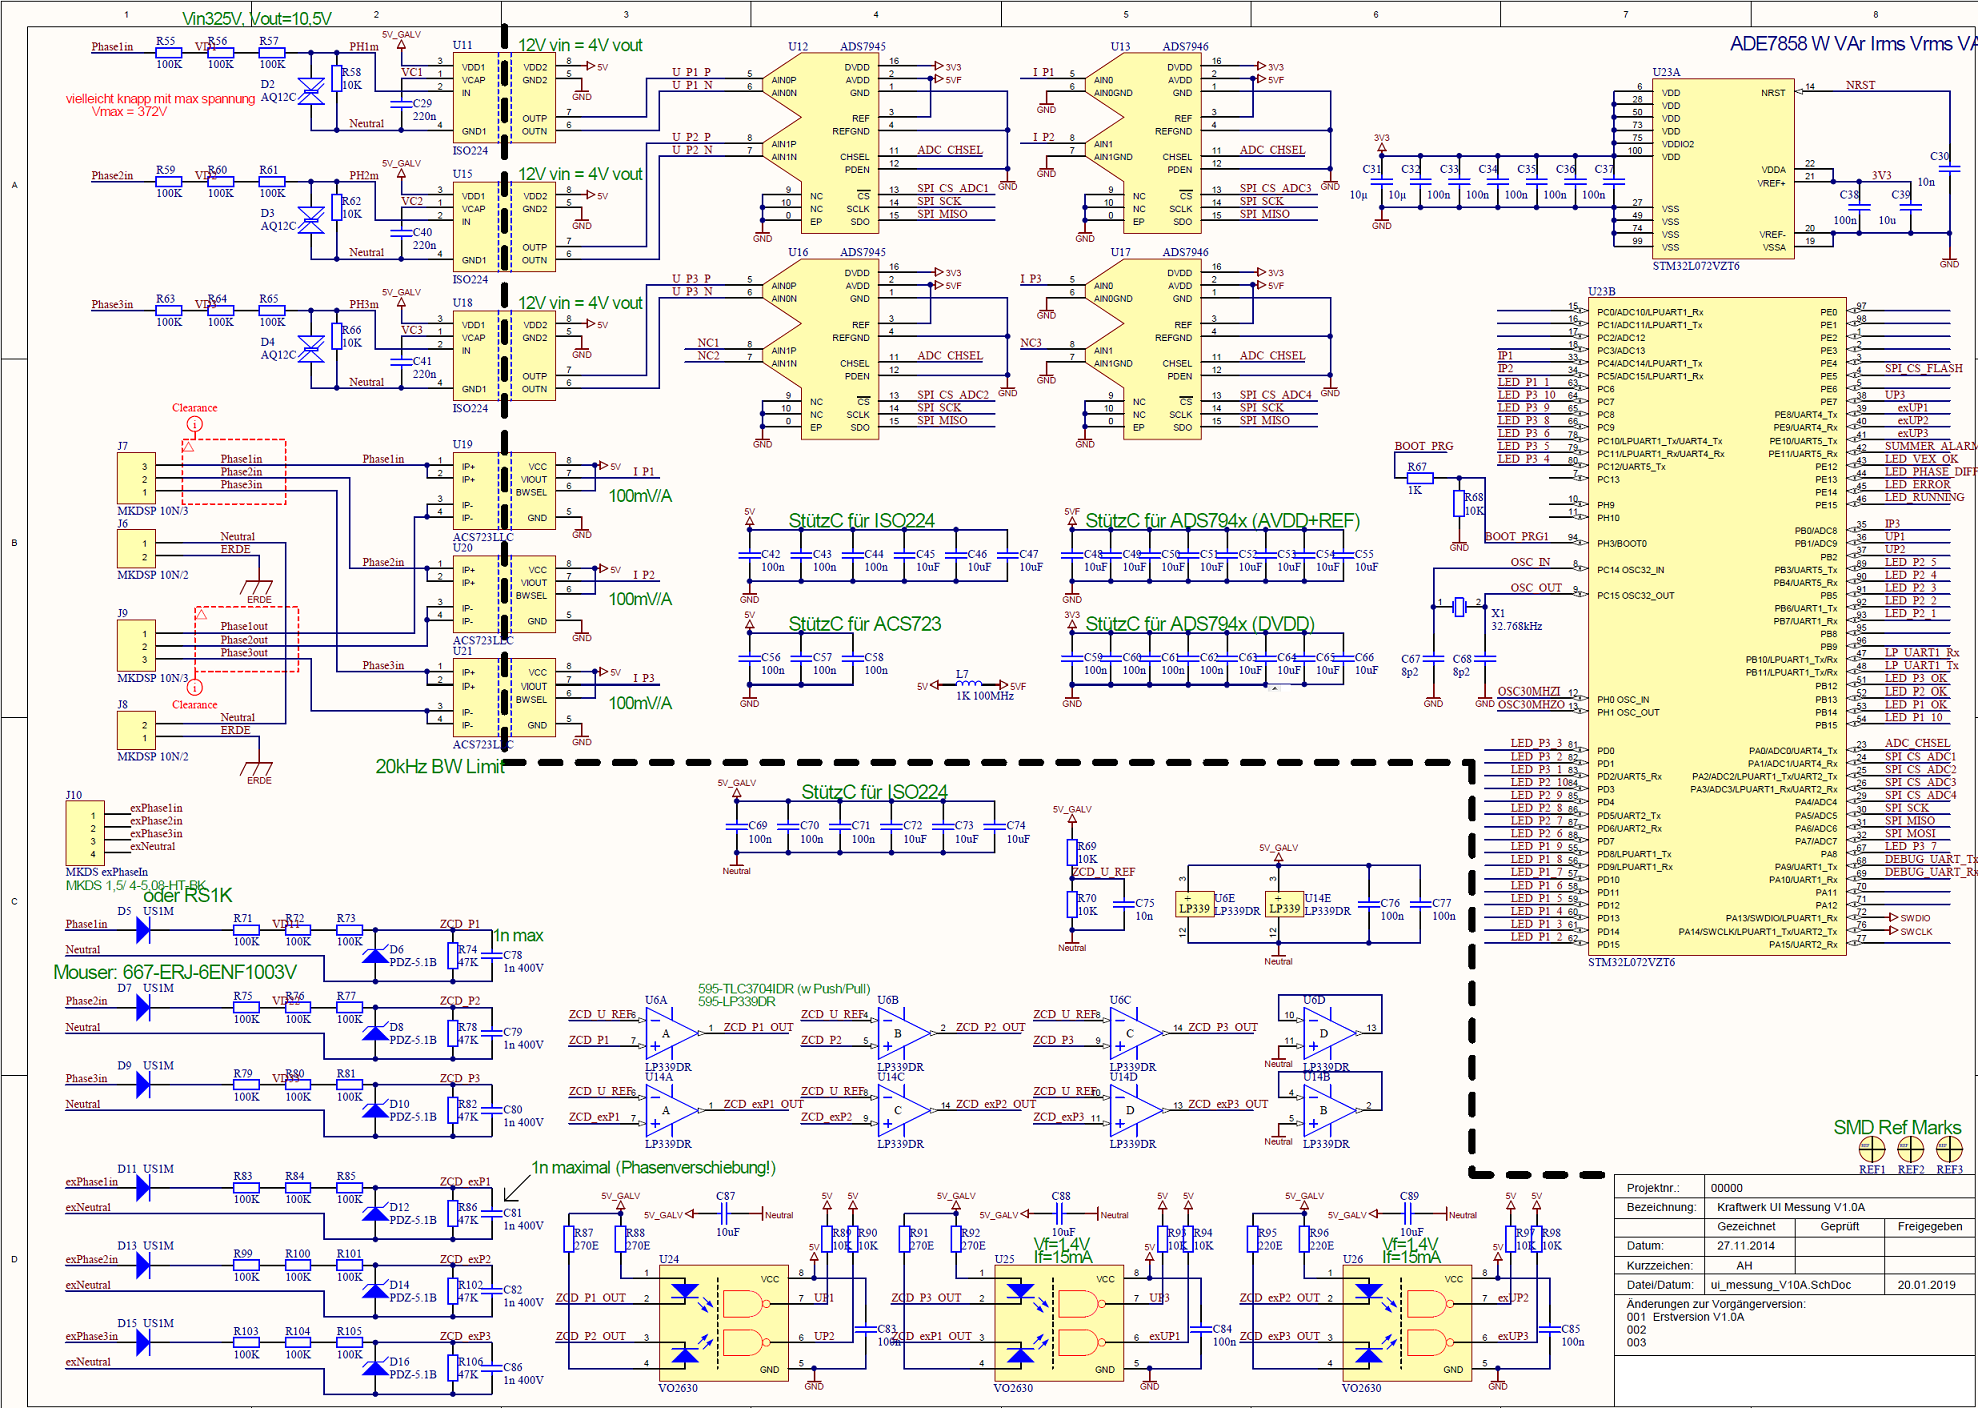Select the L7 1K 100MHz ferrite inductor

pyautogui.click(x=968, y=683)
